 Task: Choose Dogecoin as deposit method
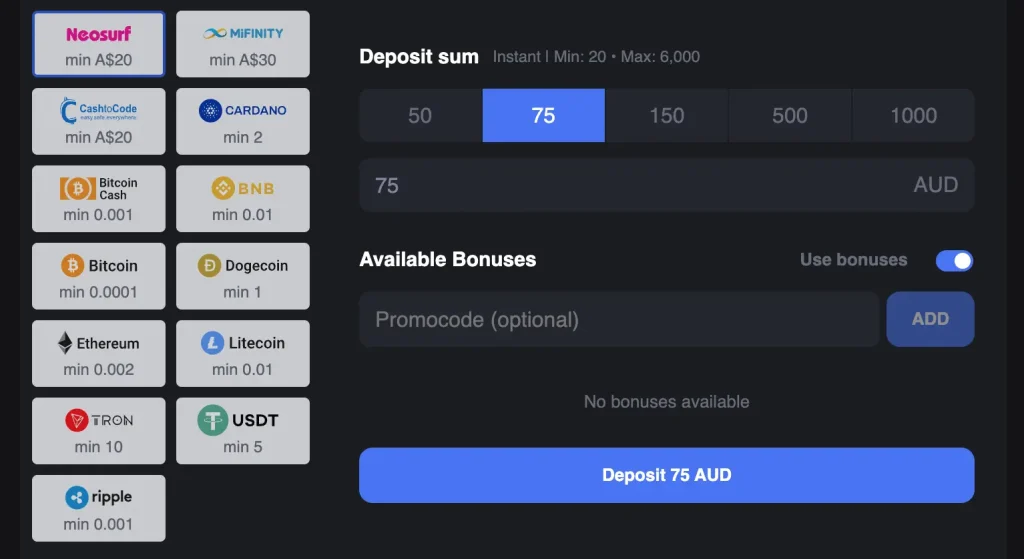(x=243, y=276)
